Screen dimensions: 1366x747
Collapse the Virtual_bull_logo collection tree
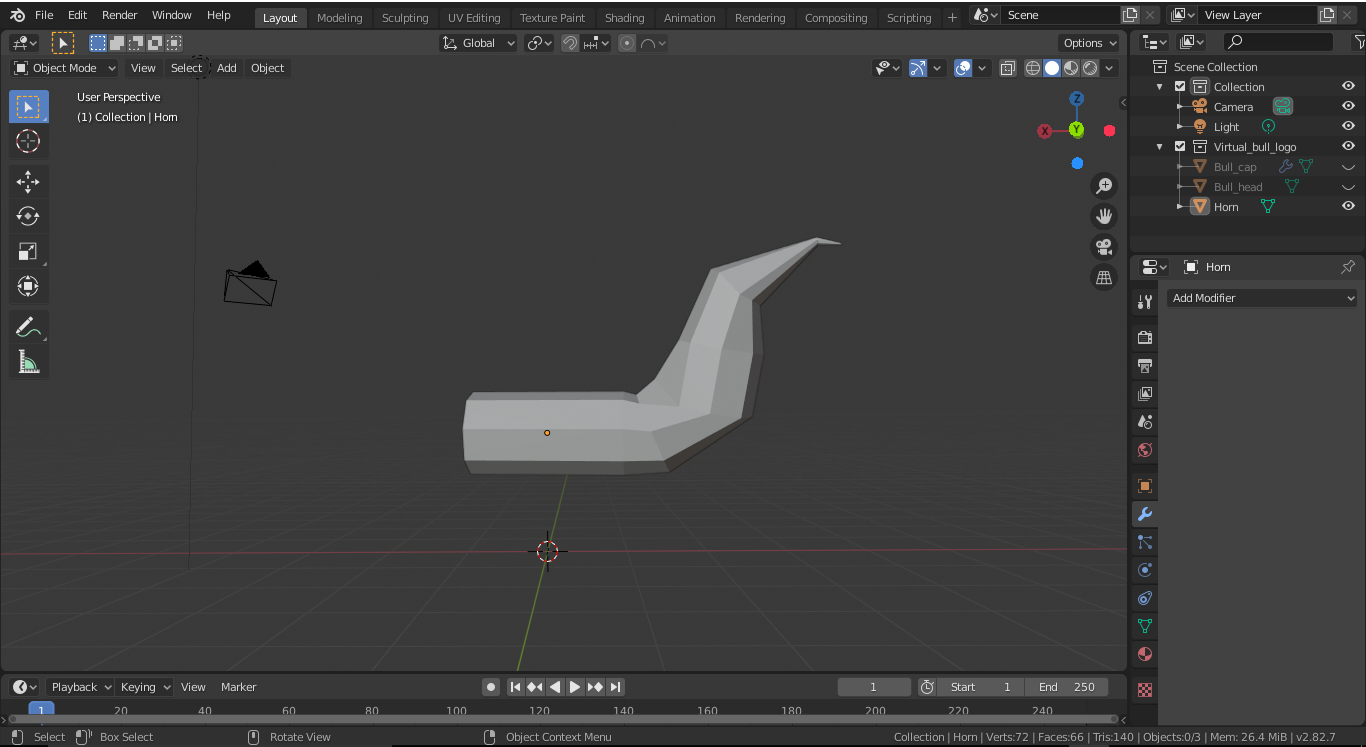click(1160, 147)
